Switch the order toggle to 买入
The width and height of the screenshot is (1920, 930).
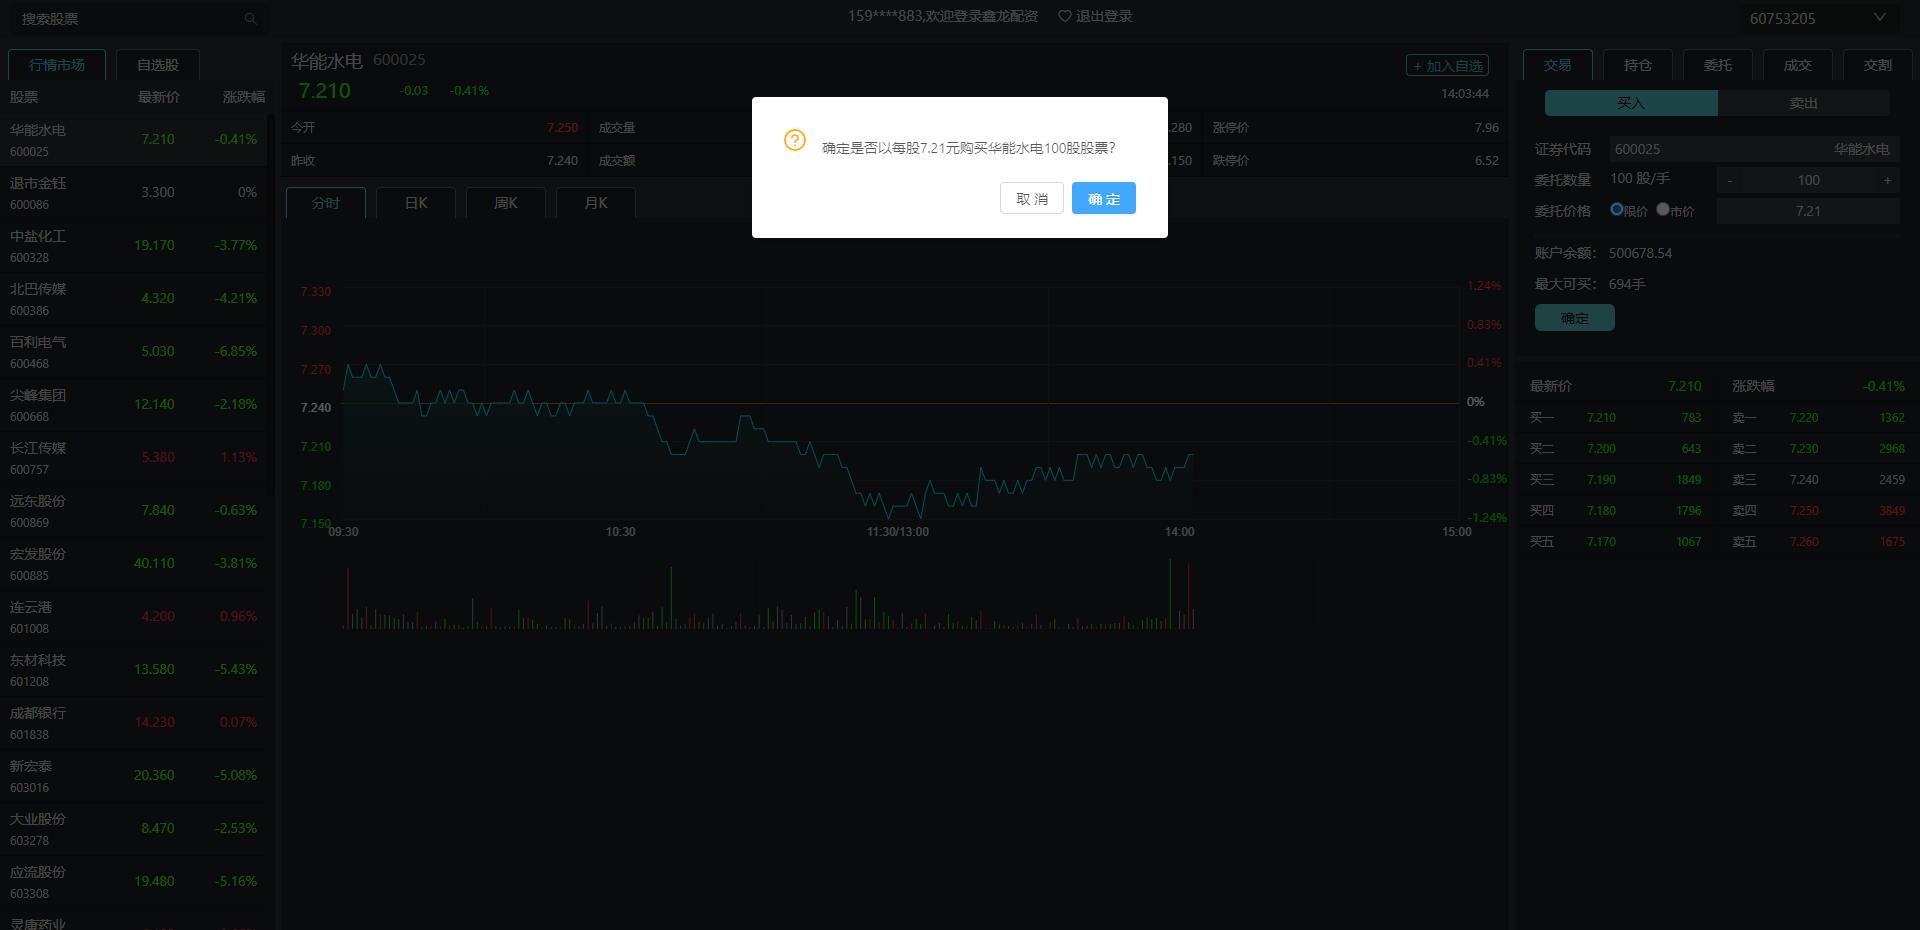(1630, 103)
